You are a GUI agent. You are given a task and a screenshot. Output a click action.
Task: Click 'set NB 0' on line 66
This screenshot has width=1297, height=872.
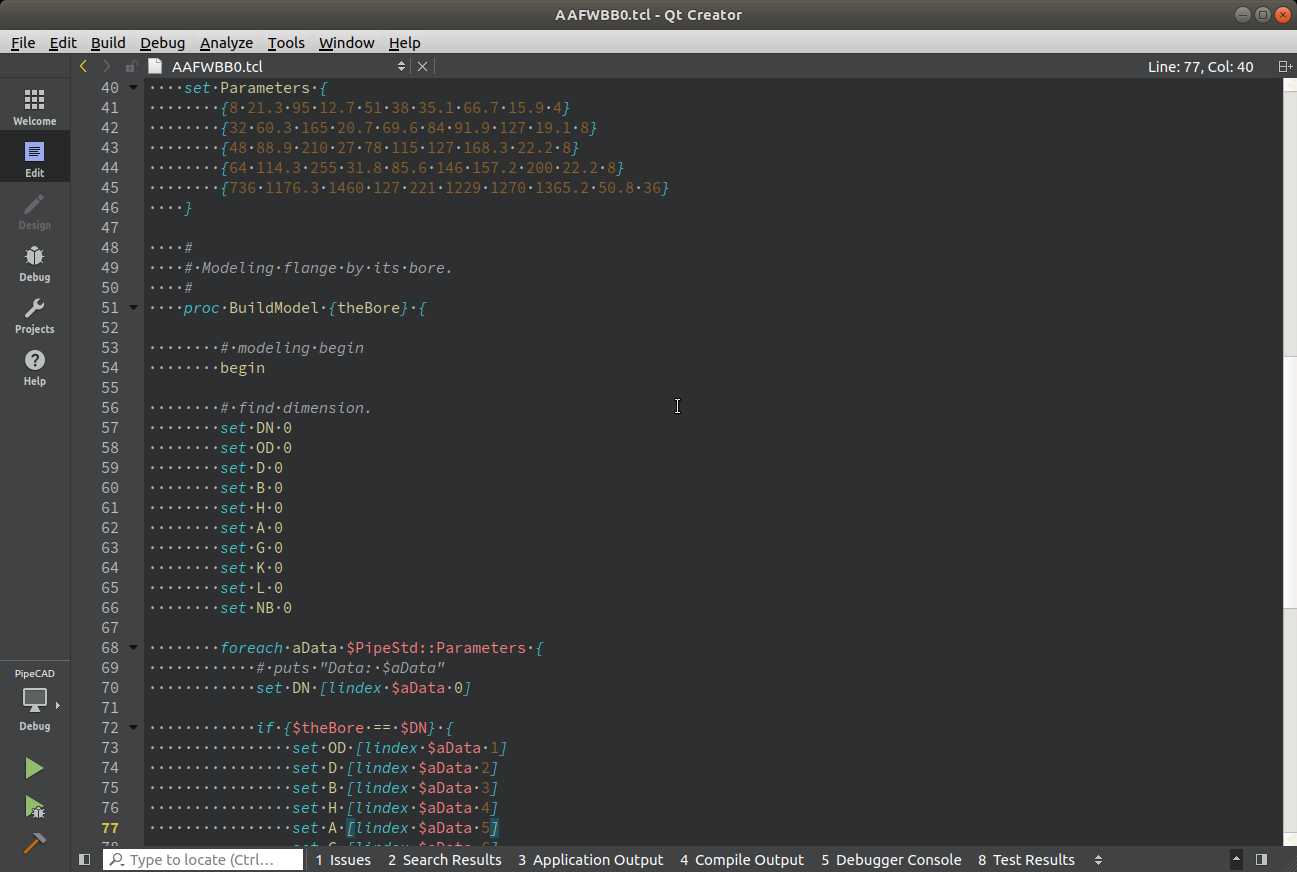pyautogui.click(x=256, y=607)
